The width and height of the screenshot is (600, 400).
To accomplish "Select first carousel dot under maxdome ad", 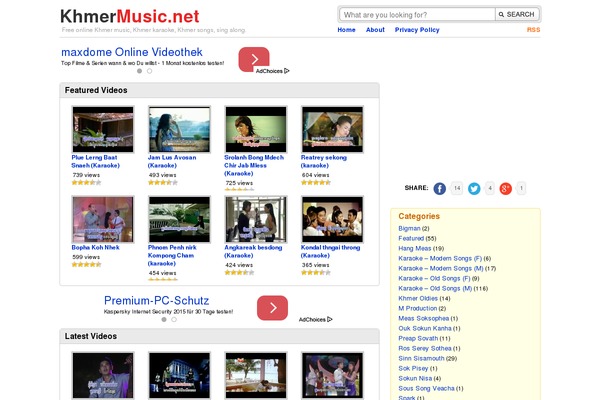I will (140, 71).
